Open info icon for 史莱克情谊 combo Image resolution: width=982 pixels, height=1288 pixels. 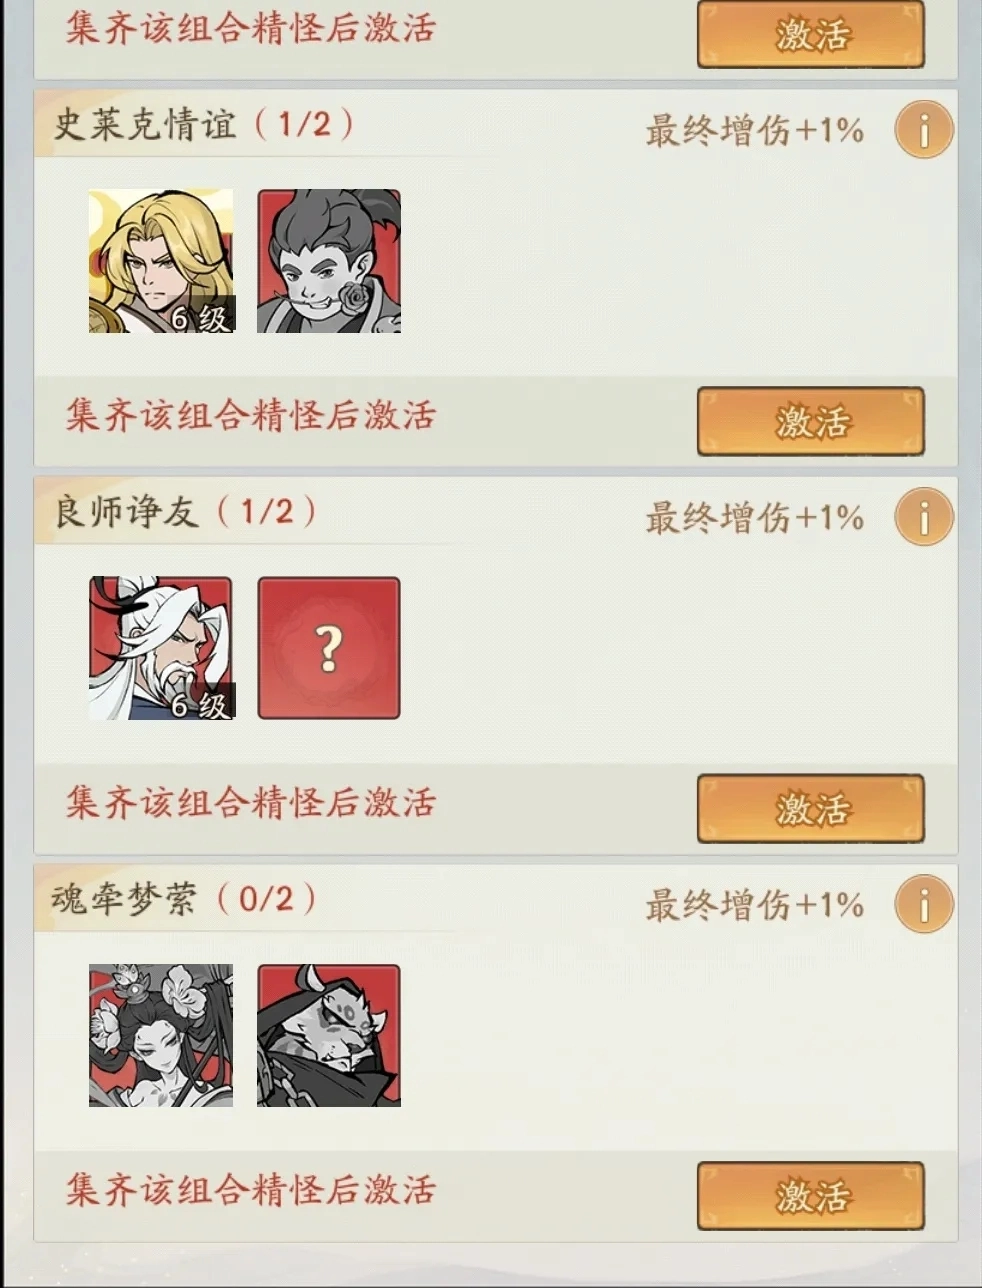pyautogui.click(x=924, y=130)
